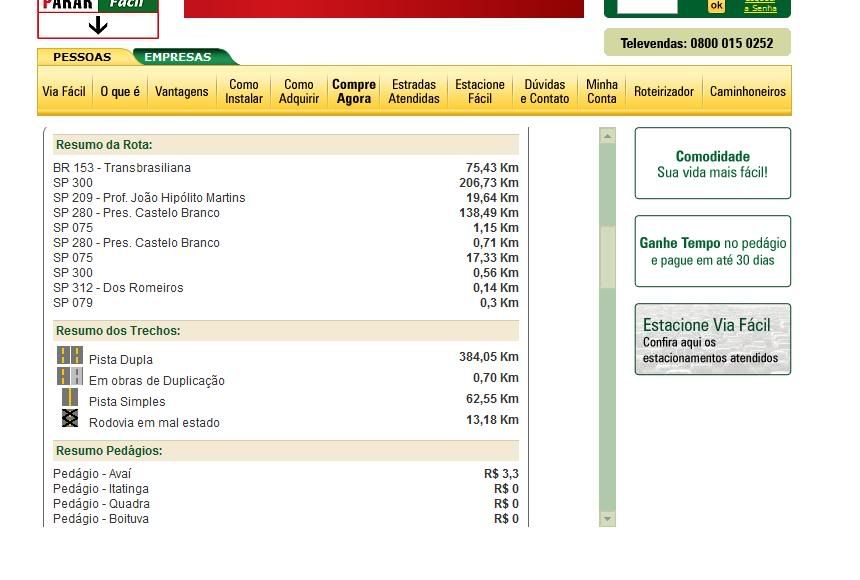Select the Pedágio - Quadra row

pyautogui.click(x=286, y=504)
